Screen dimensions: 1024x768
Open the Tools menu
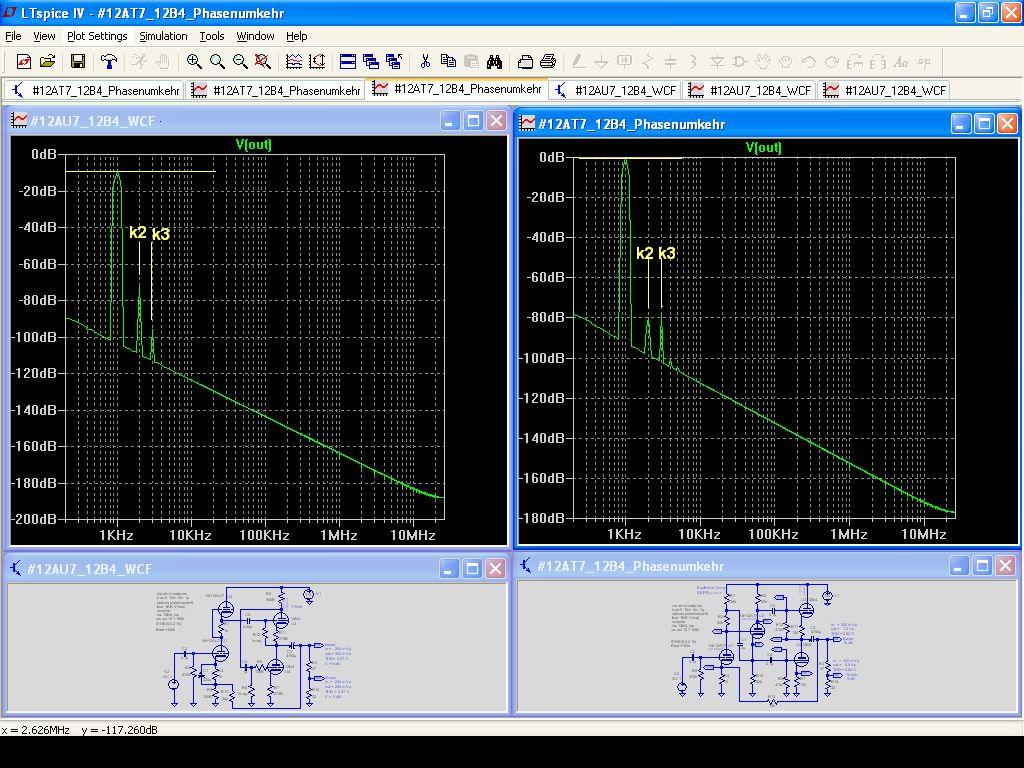(212, 36)
